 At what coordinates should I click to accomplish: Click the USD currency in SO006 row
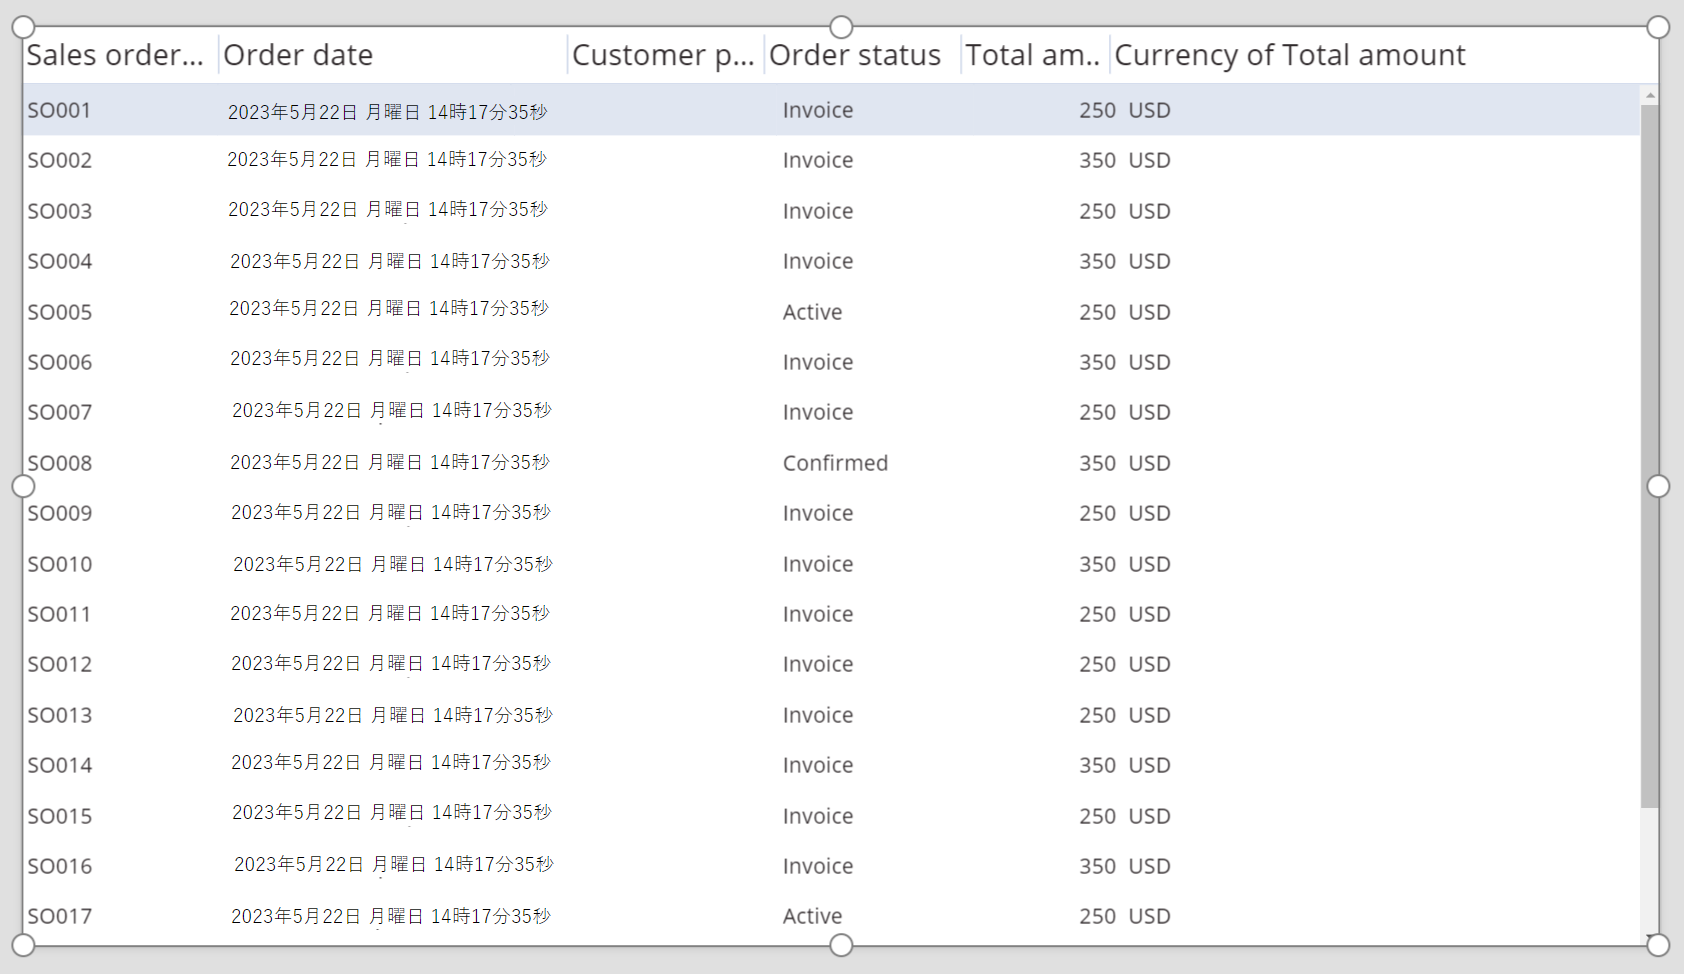1149,362
